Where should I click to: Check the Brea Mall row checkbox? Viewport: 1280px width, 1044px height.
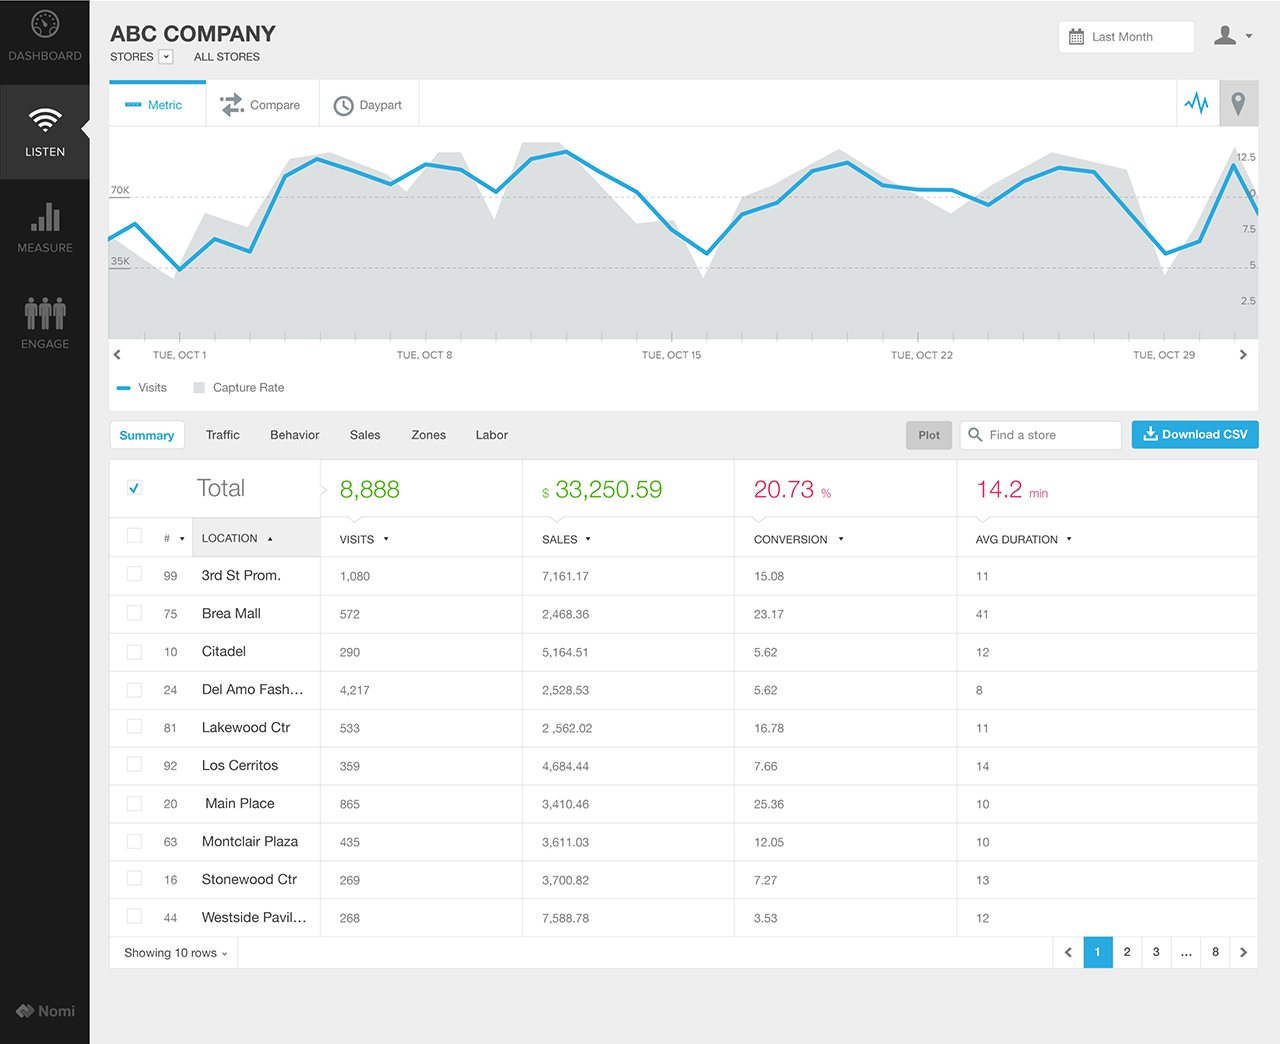134,612
